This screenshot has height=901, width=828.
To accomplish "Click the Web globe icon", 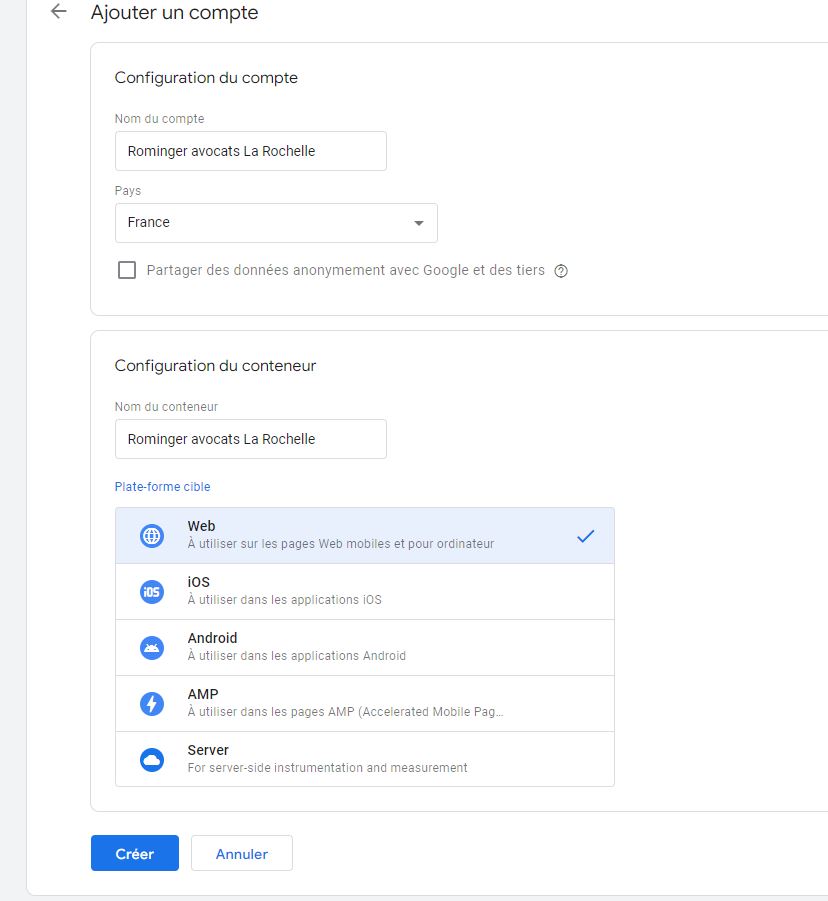I will coord(151,536).
